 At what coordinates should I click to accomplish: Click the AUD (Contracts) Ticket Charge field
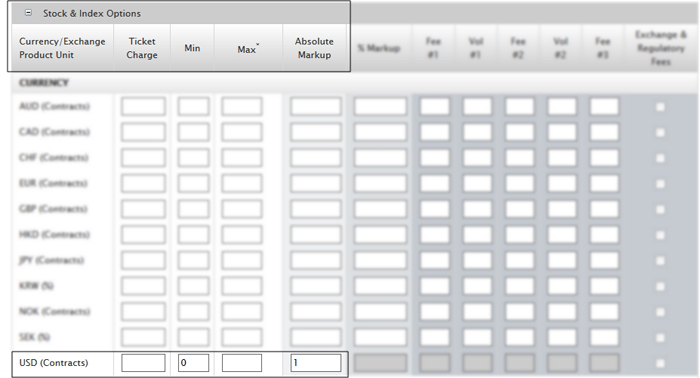143,106
